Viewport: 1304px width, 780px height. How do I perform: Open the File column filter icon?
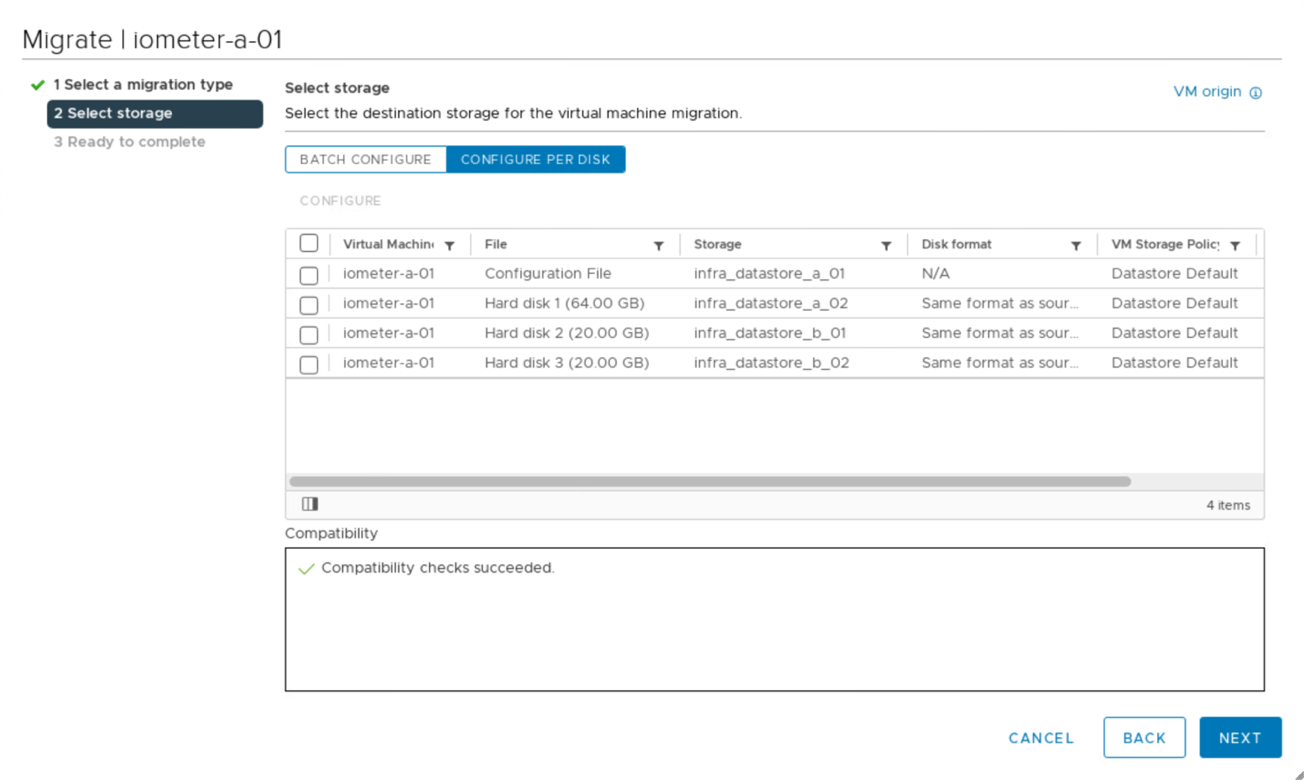coord(659,245)
